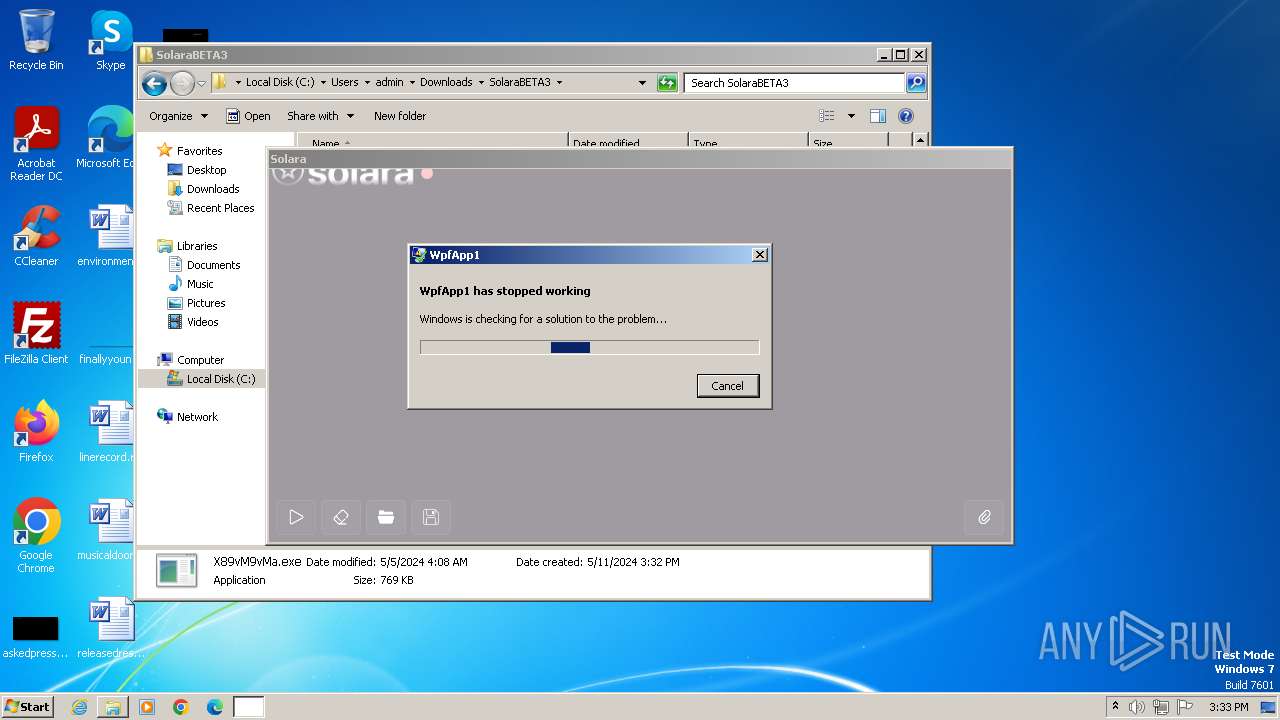Image resolution: width=1280 pixels, height=720 pixels.
Task: Click the Downloads breadcrumb segment
Action: pos(446,83)
